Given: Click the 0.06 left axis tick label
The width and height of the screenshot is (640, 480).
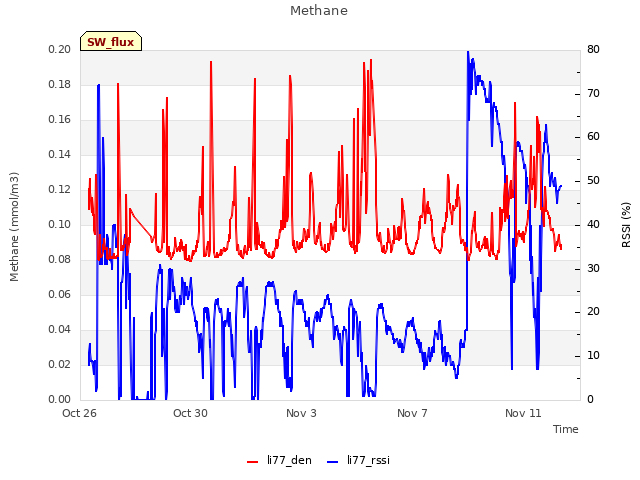Looking at the screenshot, I should 60,294.
